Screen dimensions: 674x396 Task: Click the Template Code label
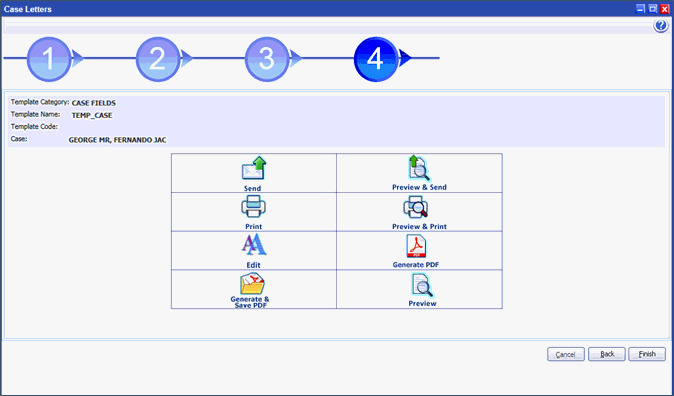coord(34,127)
